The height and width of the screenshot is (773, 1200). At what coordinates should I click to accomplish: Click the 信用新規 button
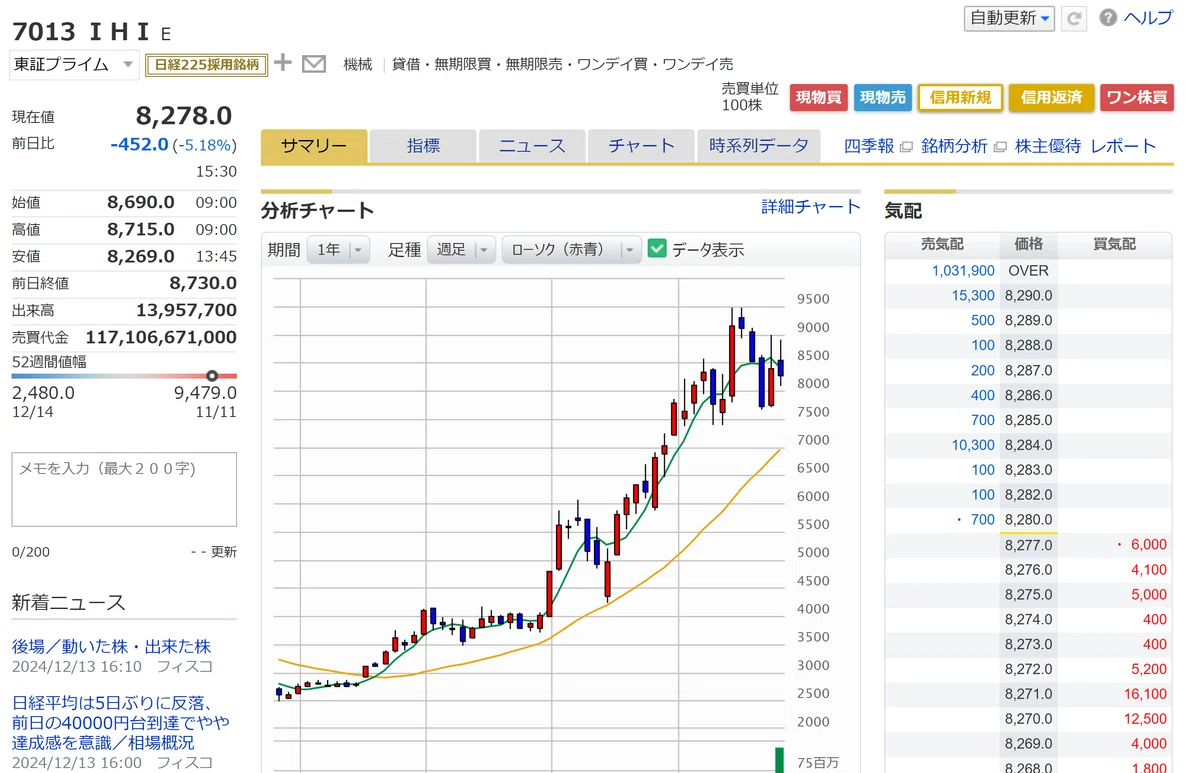click(960, 97)
